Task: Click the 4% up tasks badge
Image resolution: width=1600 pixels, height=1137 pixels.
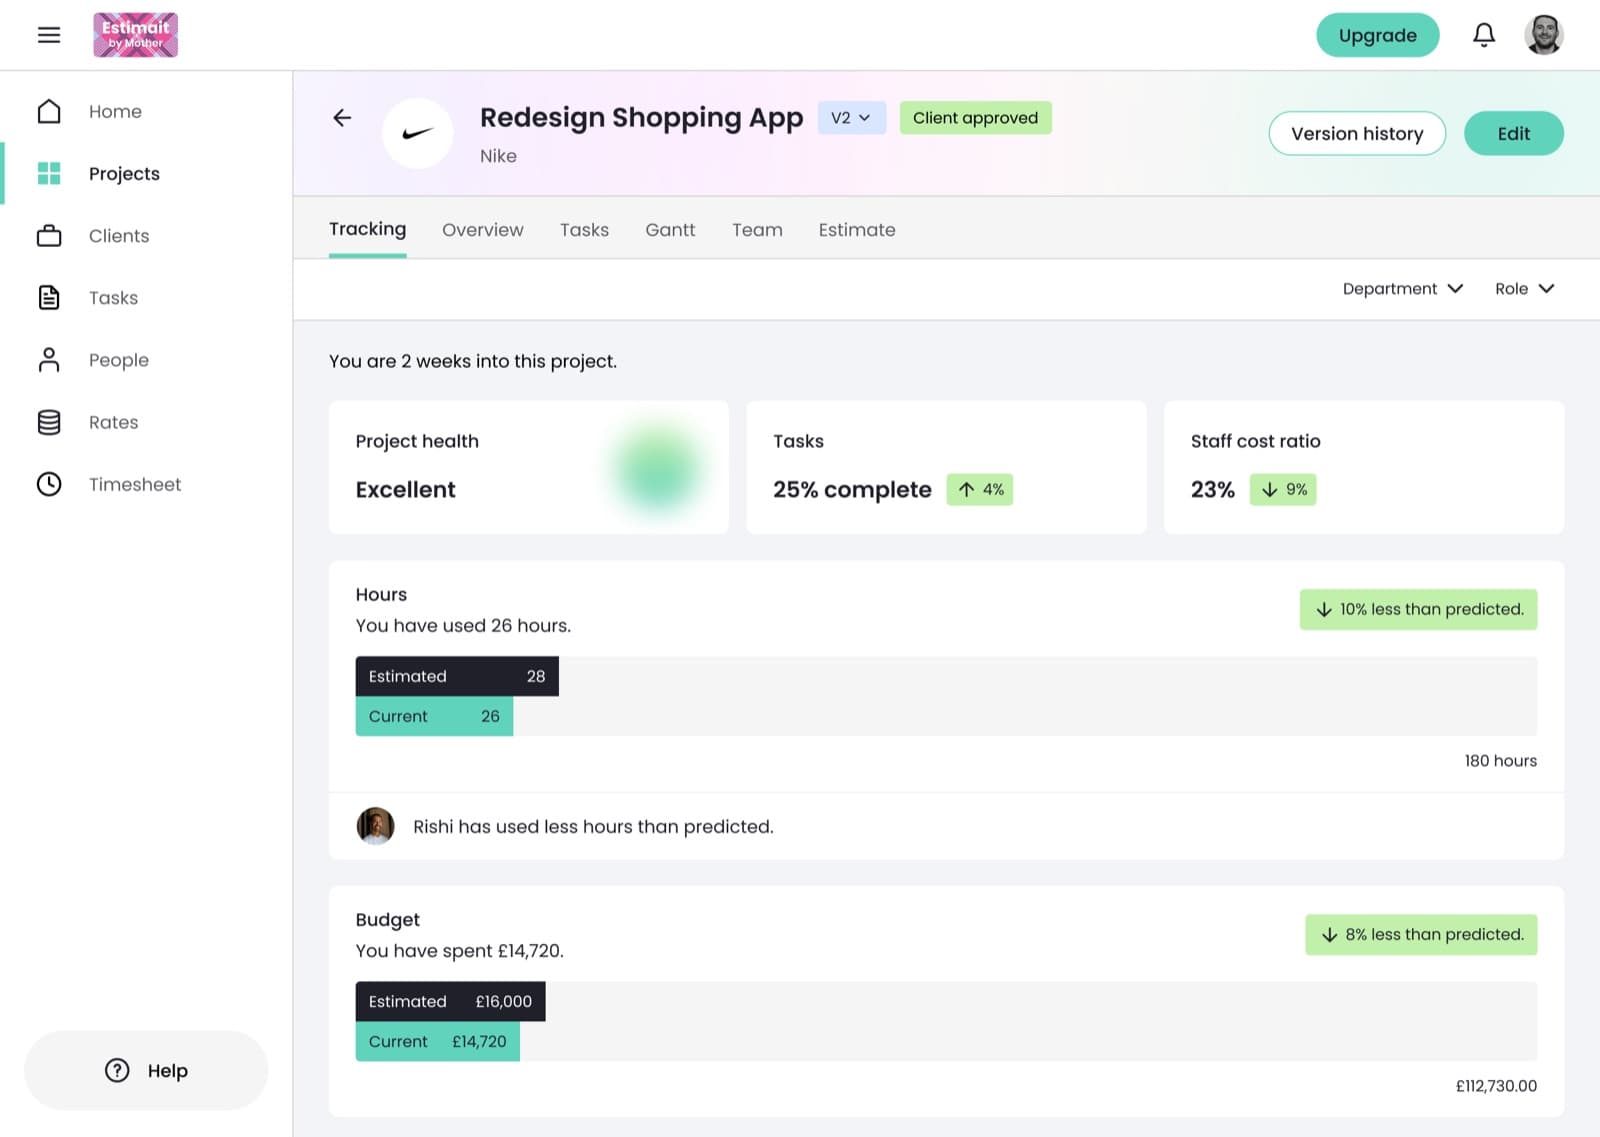Action: 980,489
